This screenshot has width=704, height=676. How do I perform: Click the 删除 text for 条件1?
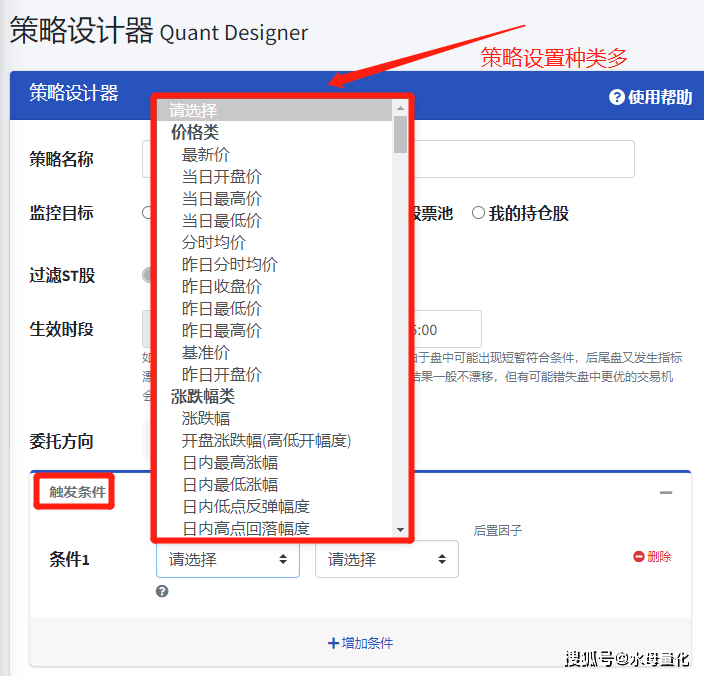coord(659,557)
